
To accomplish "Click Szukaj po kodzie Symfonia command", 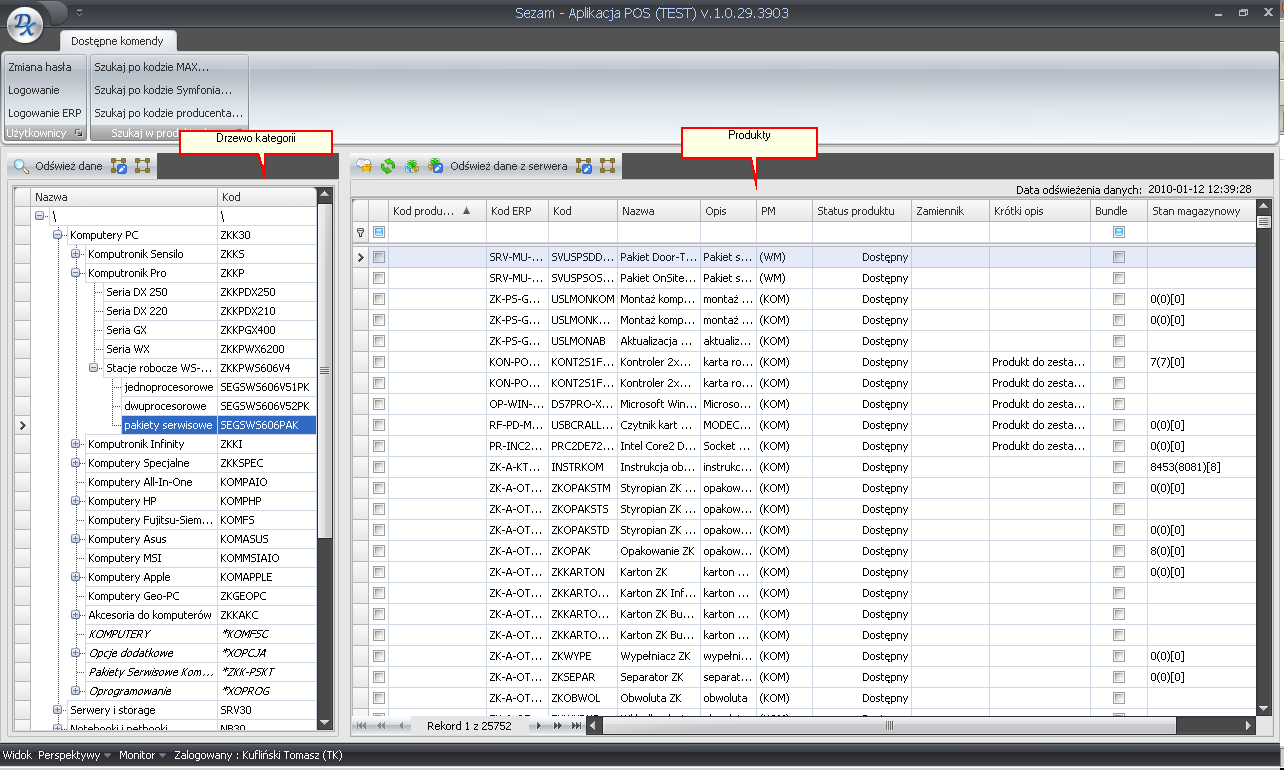I will (163, 90).
